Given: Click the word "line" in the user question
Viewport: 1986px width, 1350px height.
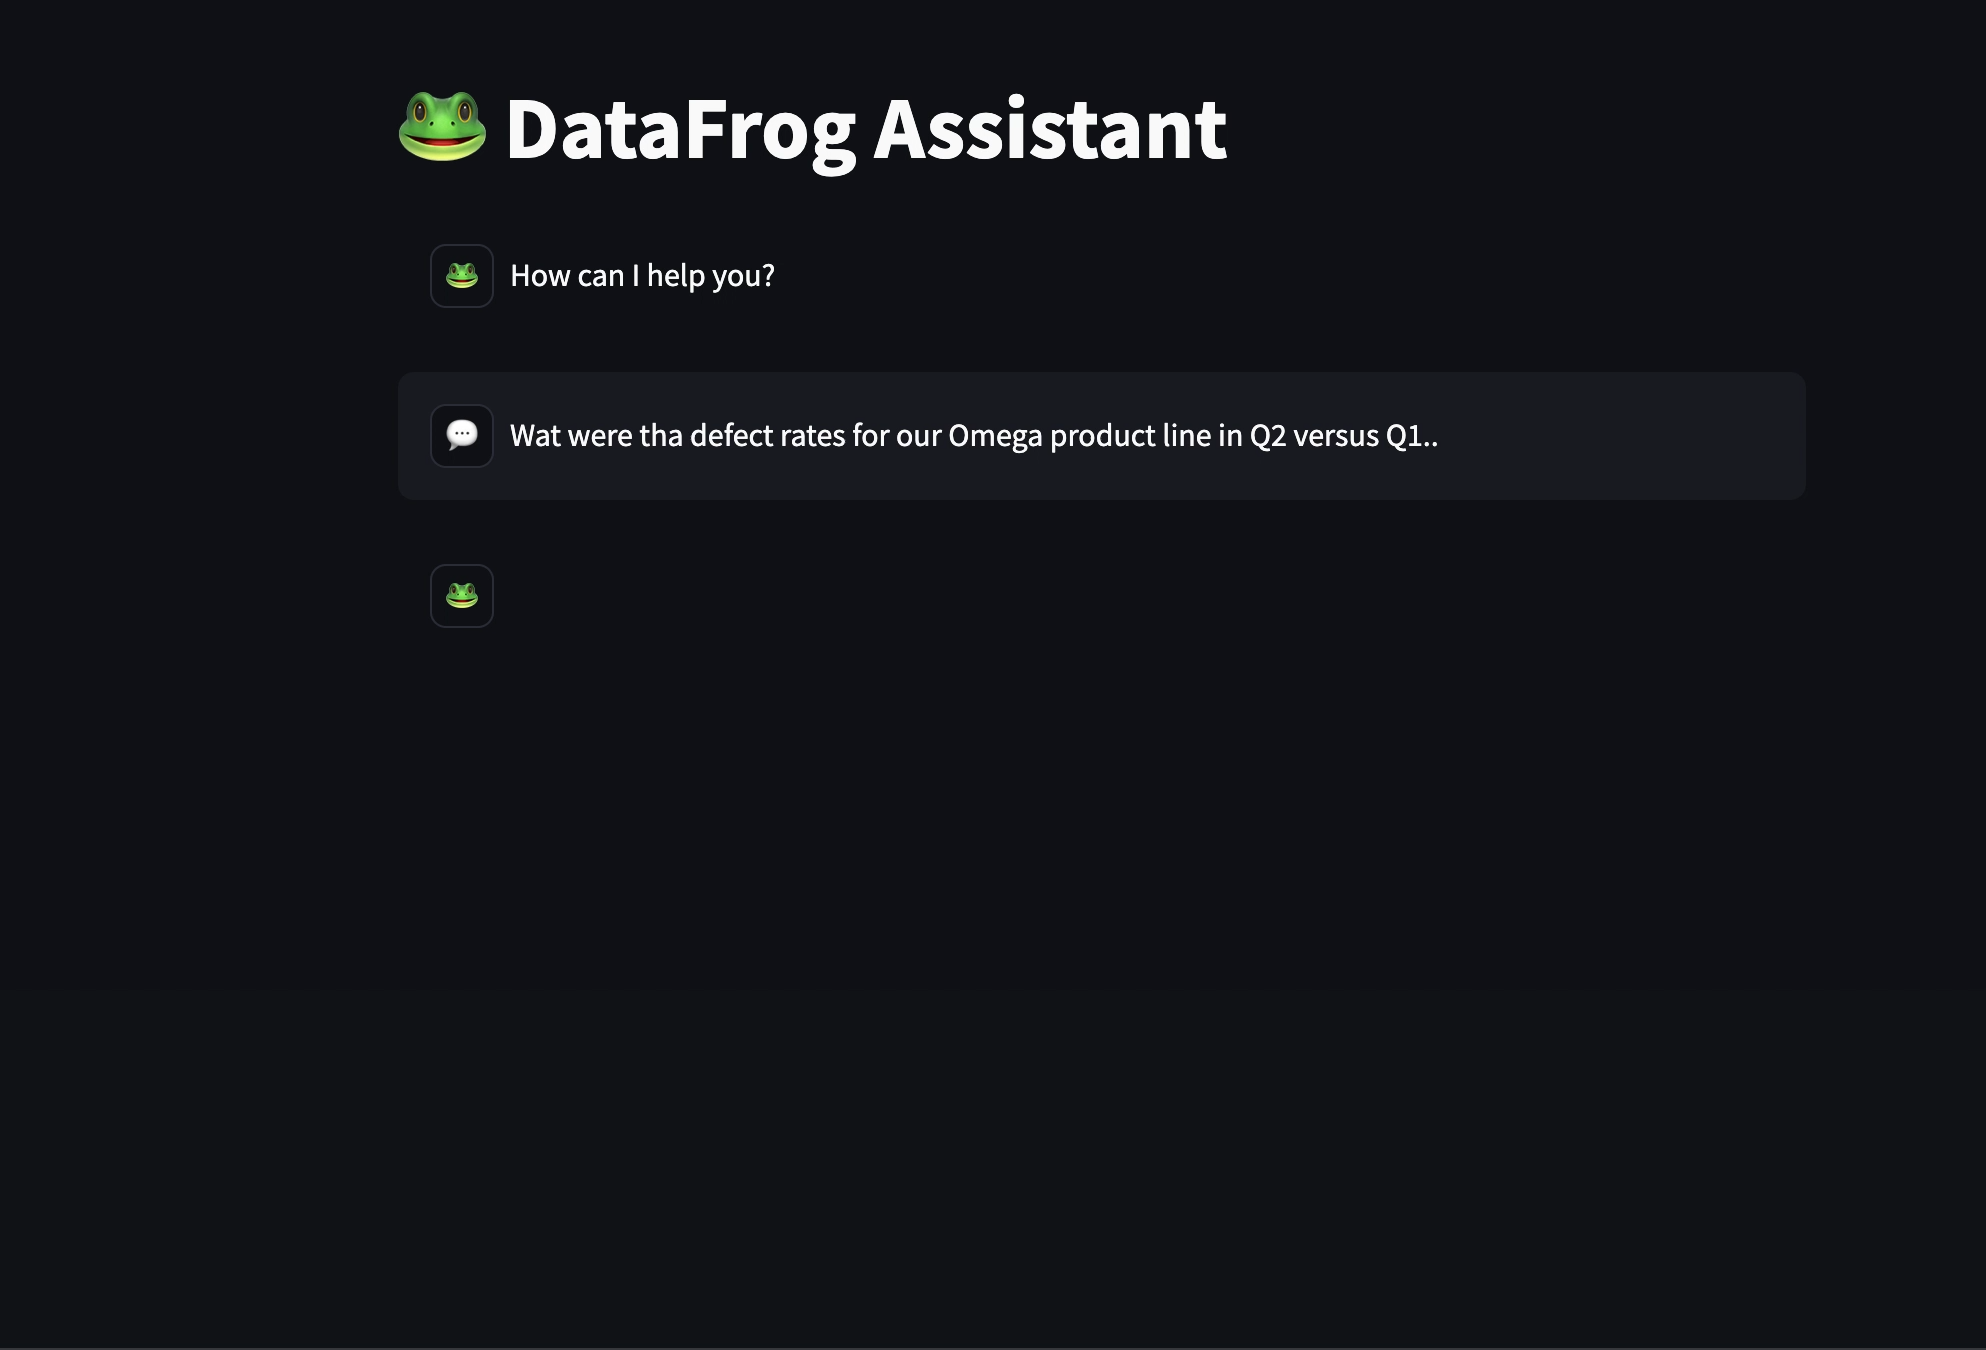Looking at the screenshot, I should click(x=1186, y=436).
